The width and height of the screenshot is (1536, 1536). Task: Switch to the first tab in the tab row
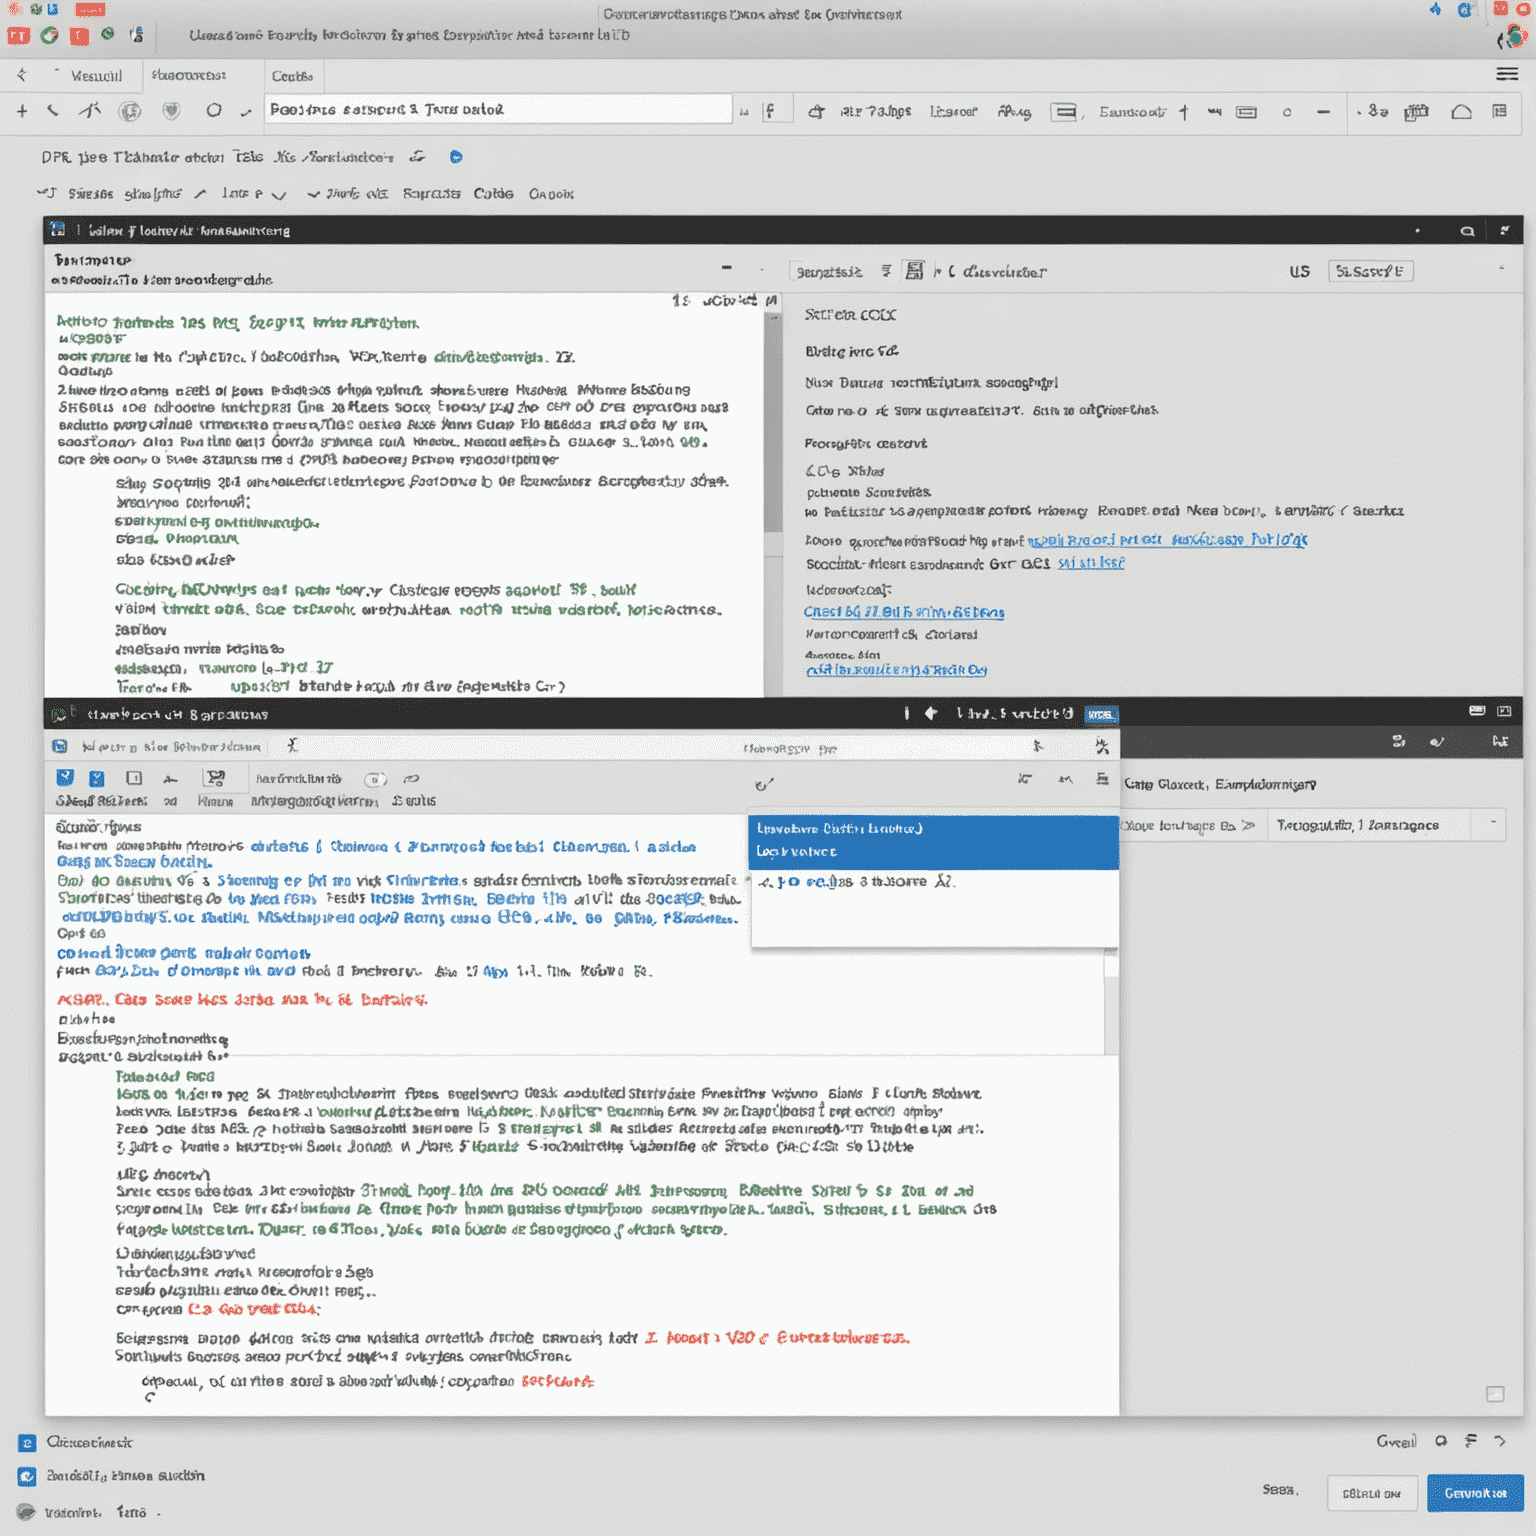coord(96,76)
